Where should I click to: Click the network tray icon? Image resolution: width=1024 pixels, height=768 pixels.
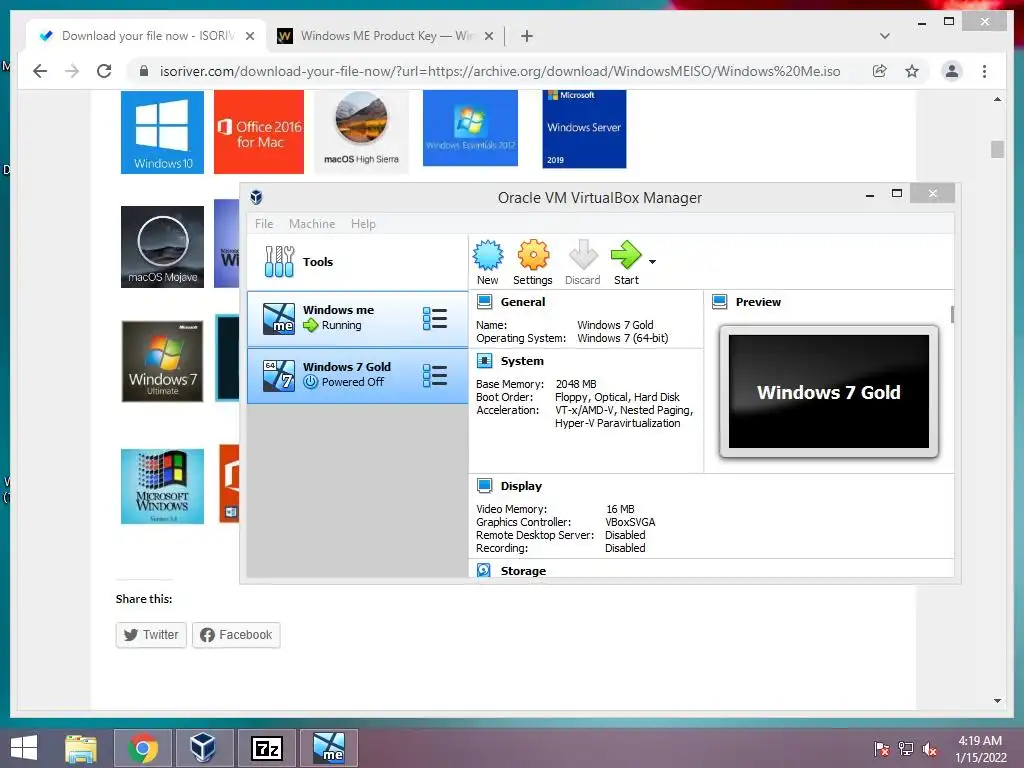pos(906,748)
